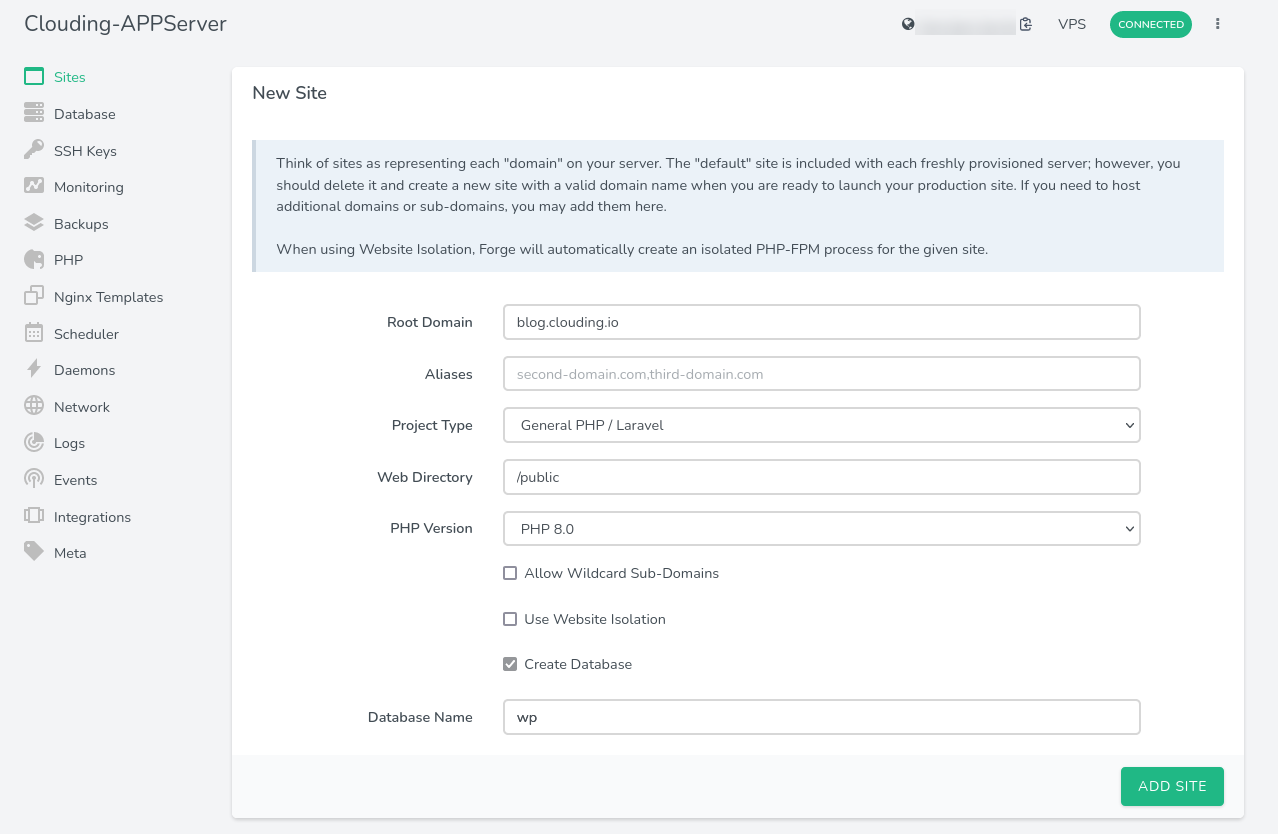Open the SSH Keys section
The image size is (1278, 834).
(x=85, y=151)
